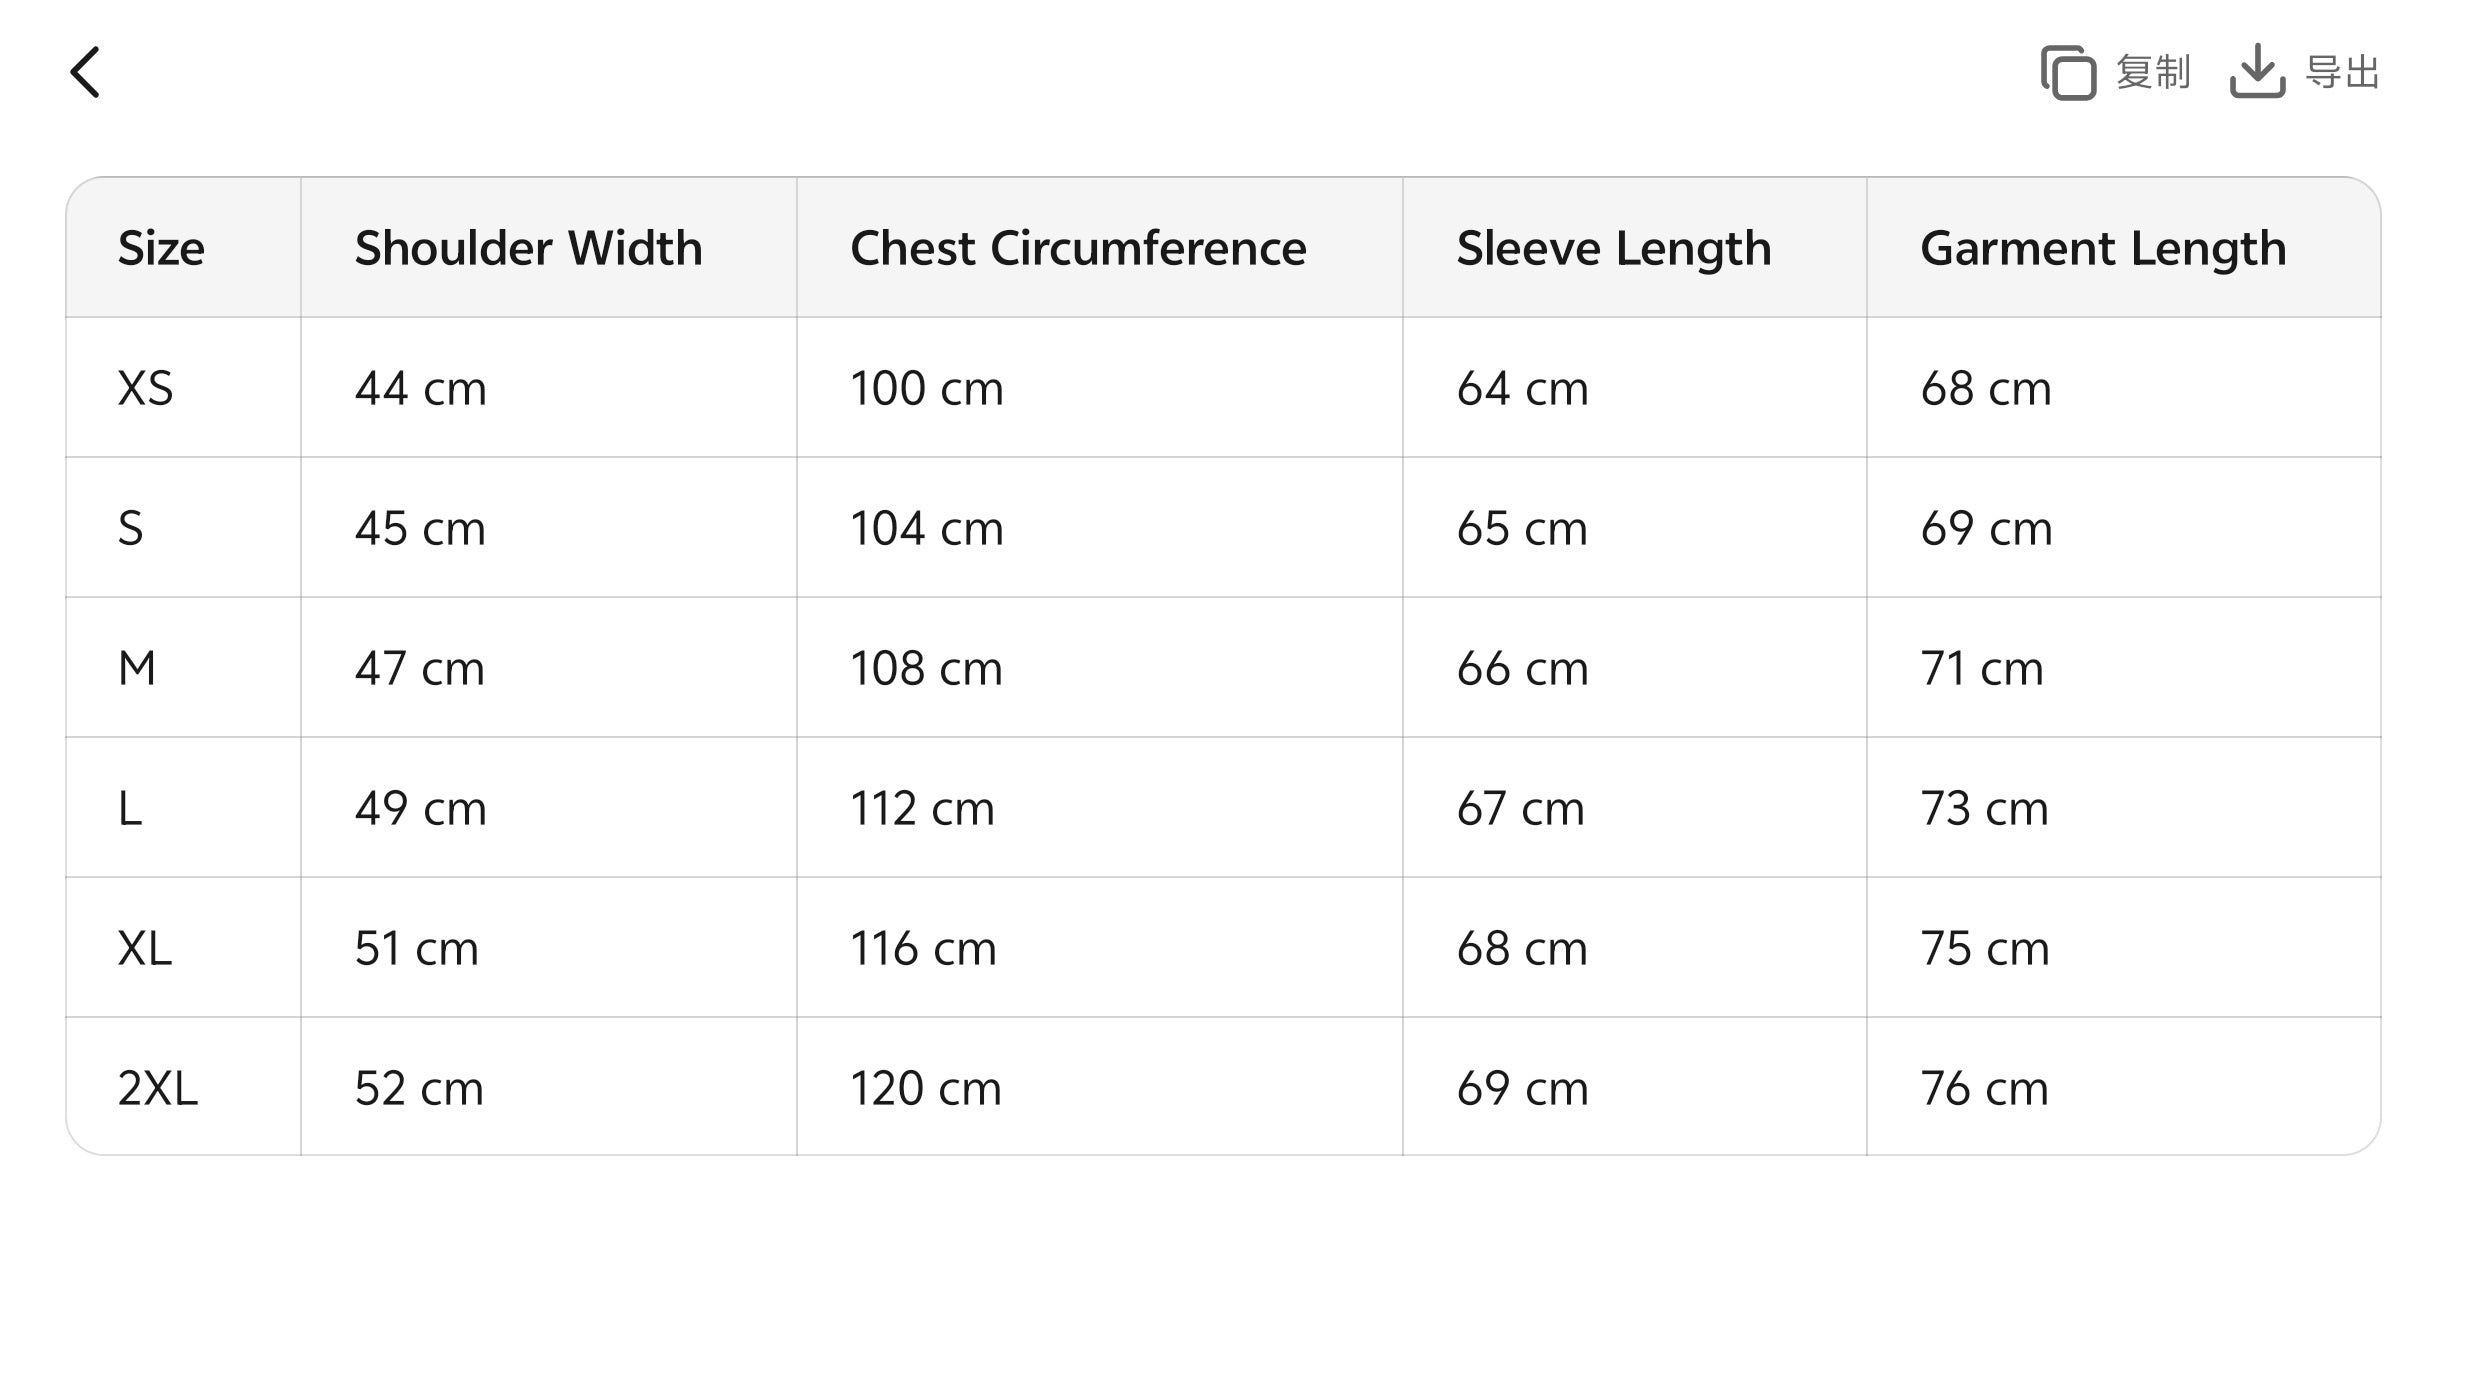Screen dimensions: 2480x1382
Task: Select the Chest Circumference header cell
Action: coord(1078,248)
